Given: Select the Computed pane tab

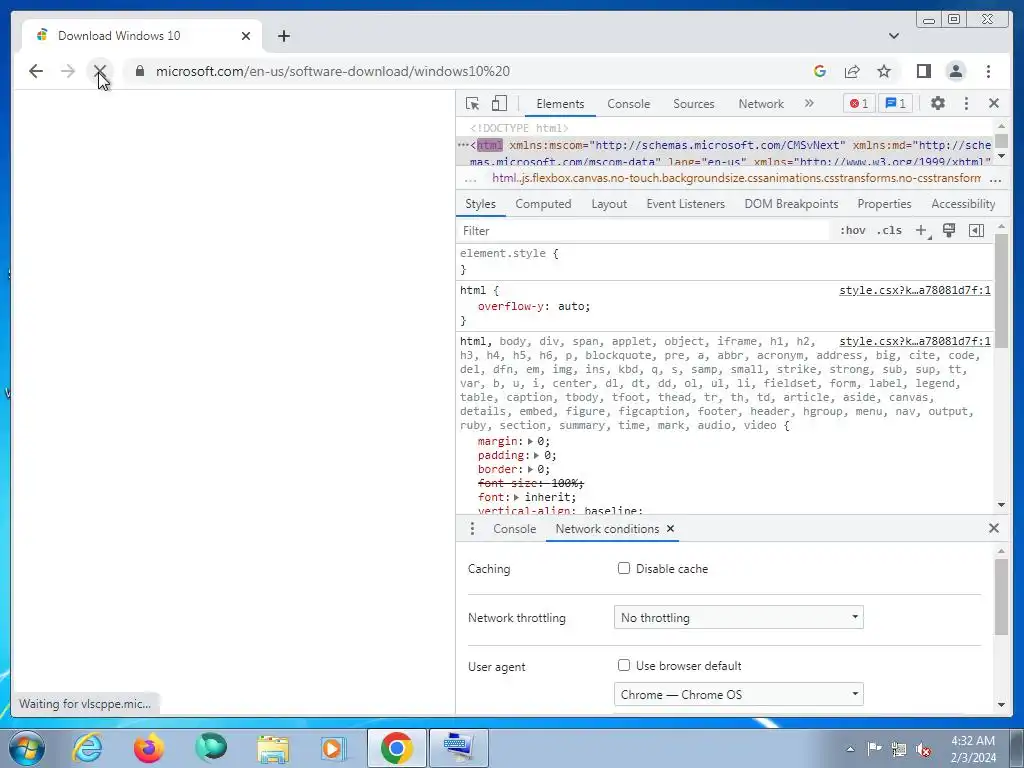Looking at the screenshot, I should [543, 204].
